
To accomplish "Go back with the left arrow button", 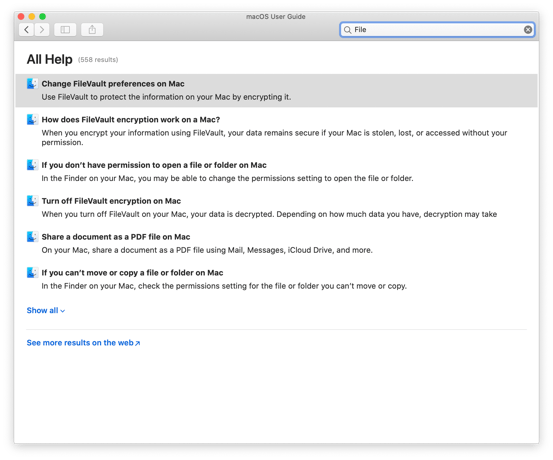I will [x=26, y=30].
